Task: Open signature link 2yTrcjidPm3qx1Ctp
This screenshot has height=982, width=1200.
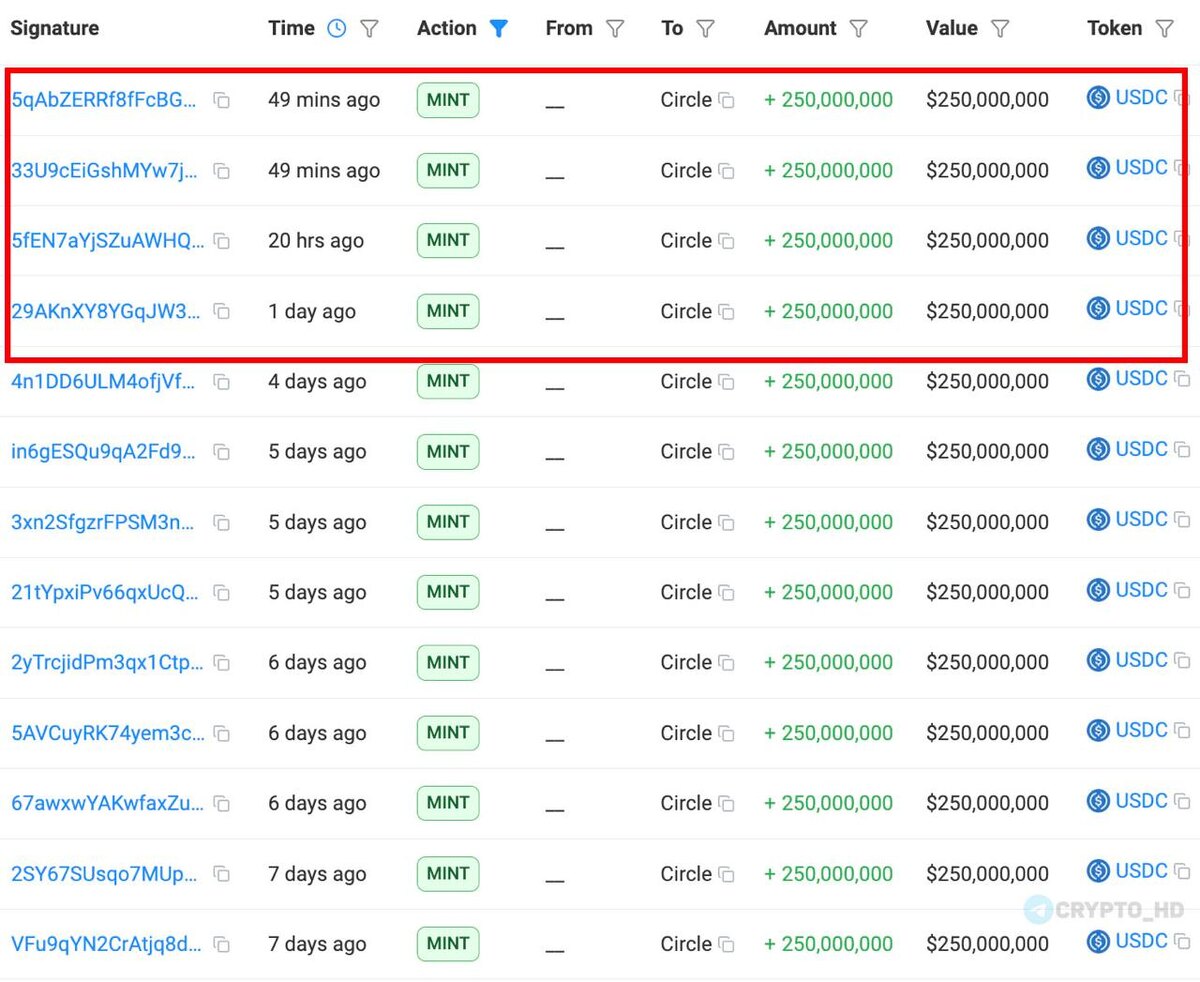Action: point(107,662)
